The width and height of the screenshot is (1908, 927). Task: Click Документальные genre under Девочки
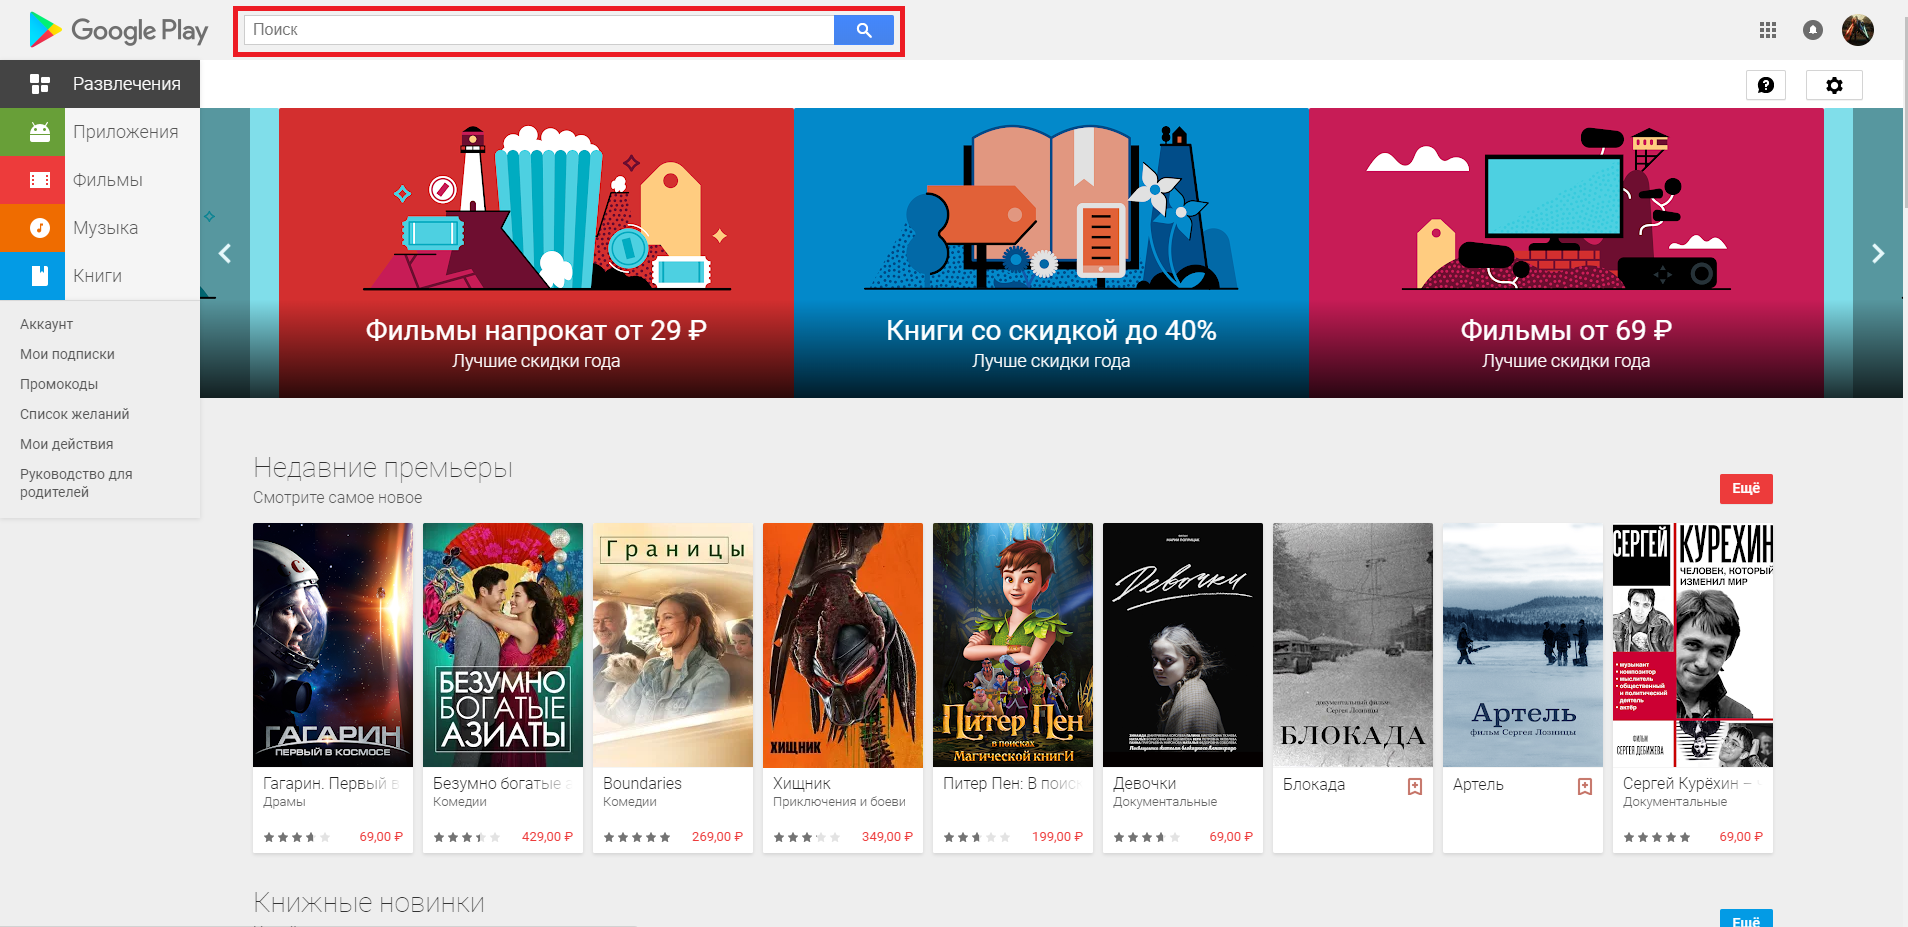click(1165, 802)
